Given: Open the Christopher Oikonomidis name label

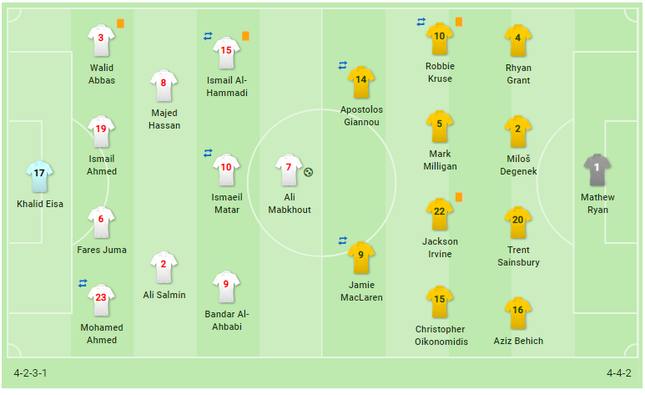Looking at the screenshot, I should (x=441, y=335).
